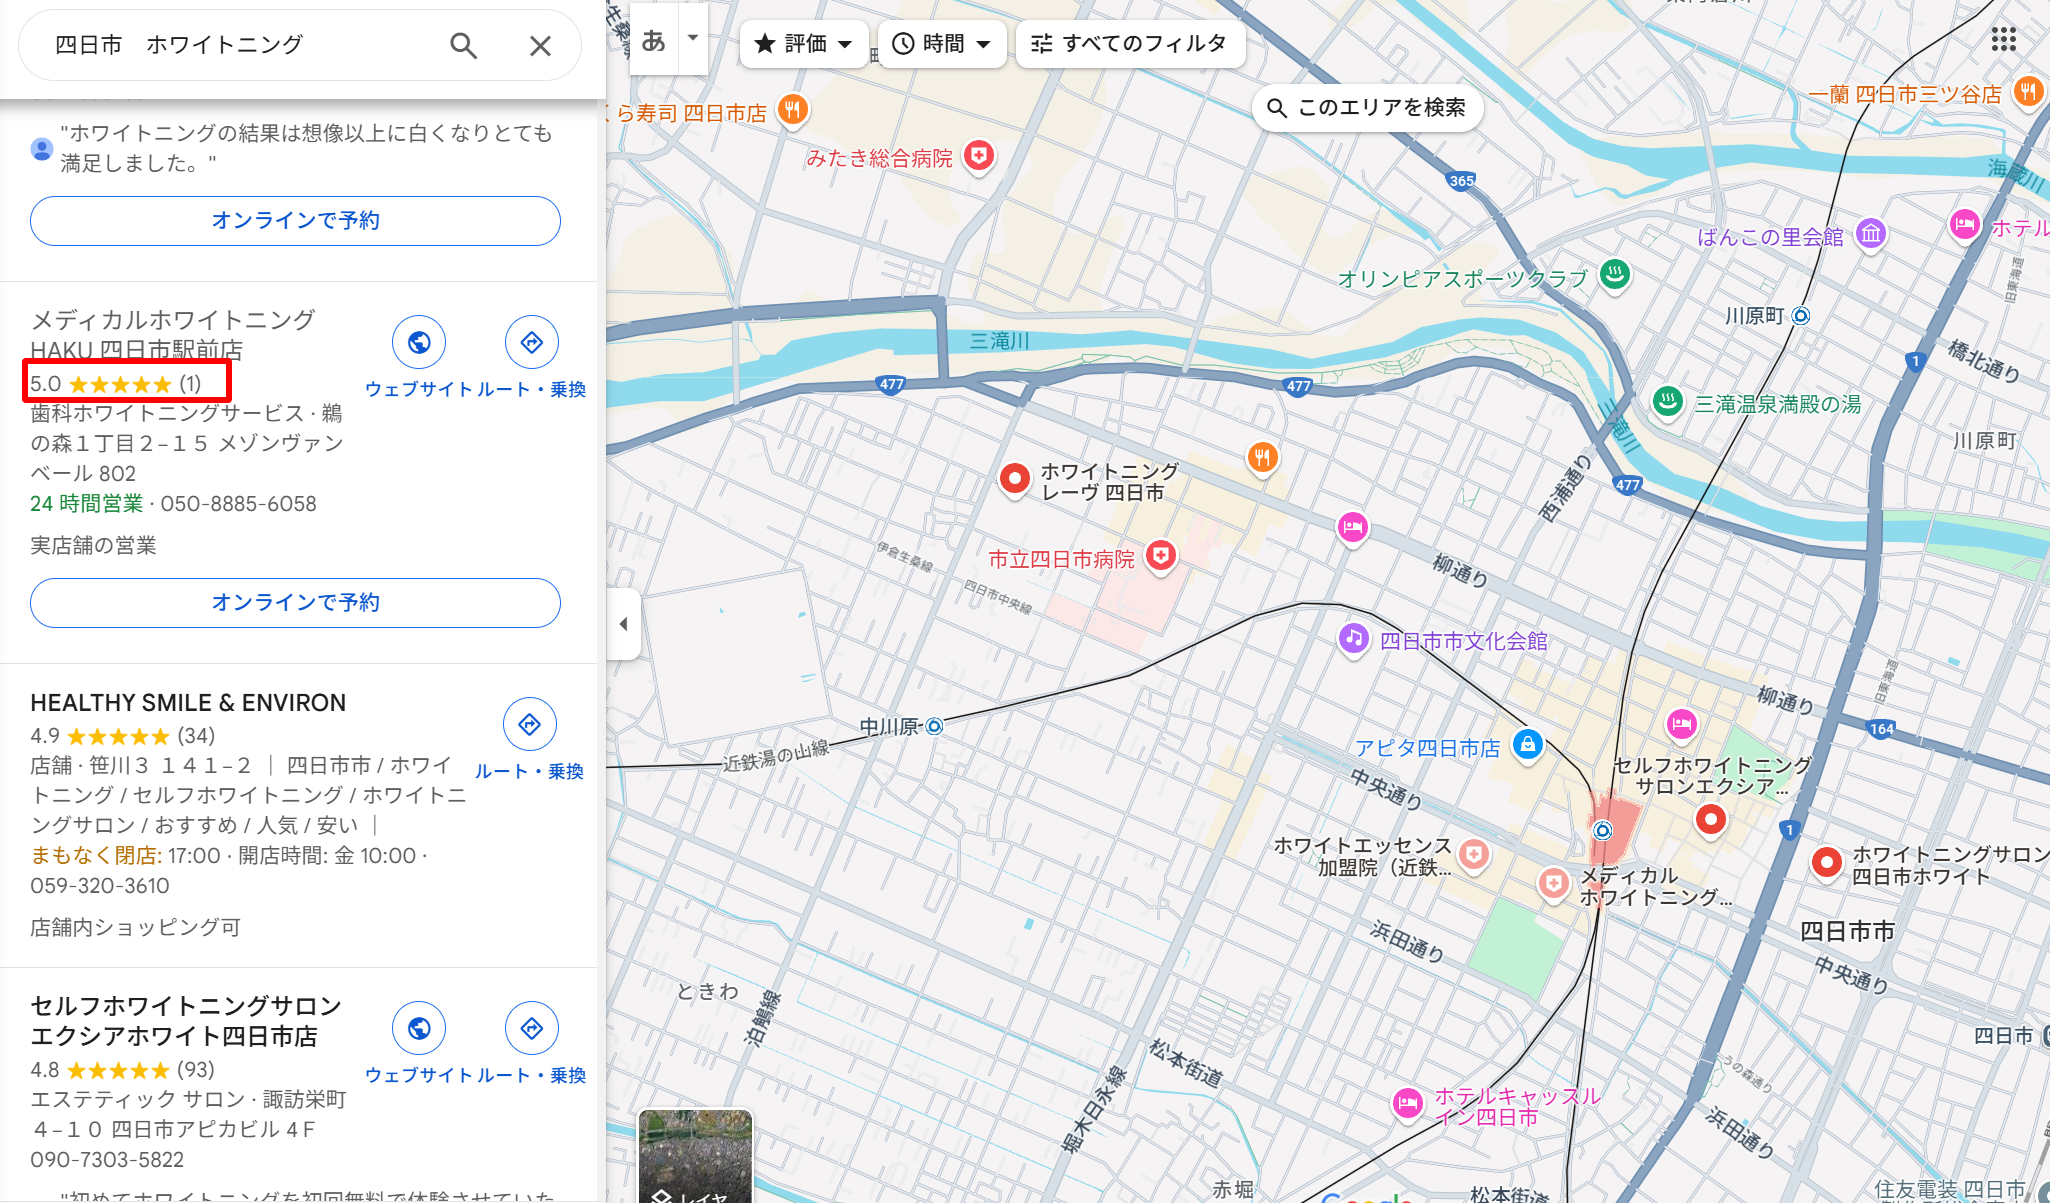Open セルフホワイトニングサロン エクシアホワイト listing
Image resolution: width=2050 pixels, height=1203 pixels.
(186, 1021)
